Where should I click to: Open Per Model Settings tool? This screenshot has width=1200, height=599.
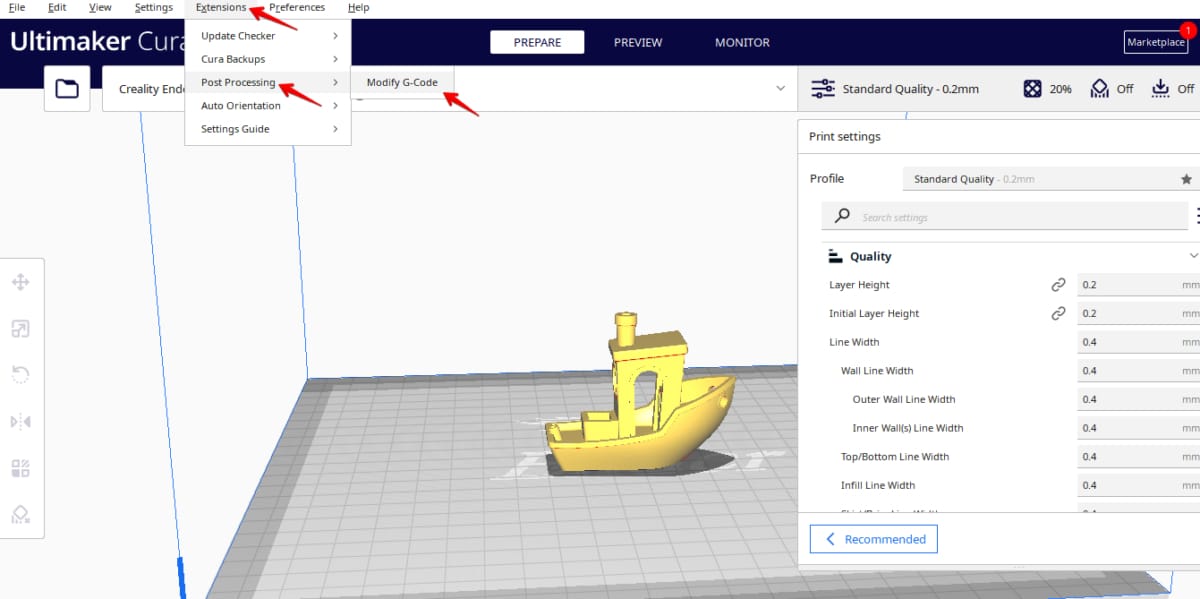coord(22,467)
